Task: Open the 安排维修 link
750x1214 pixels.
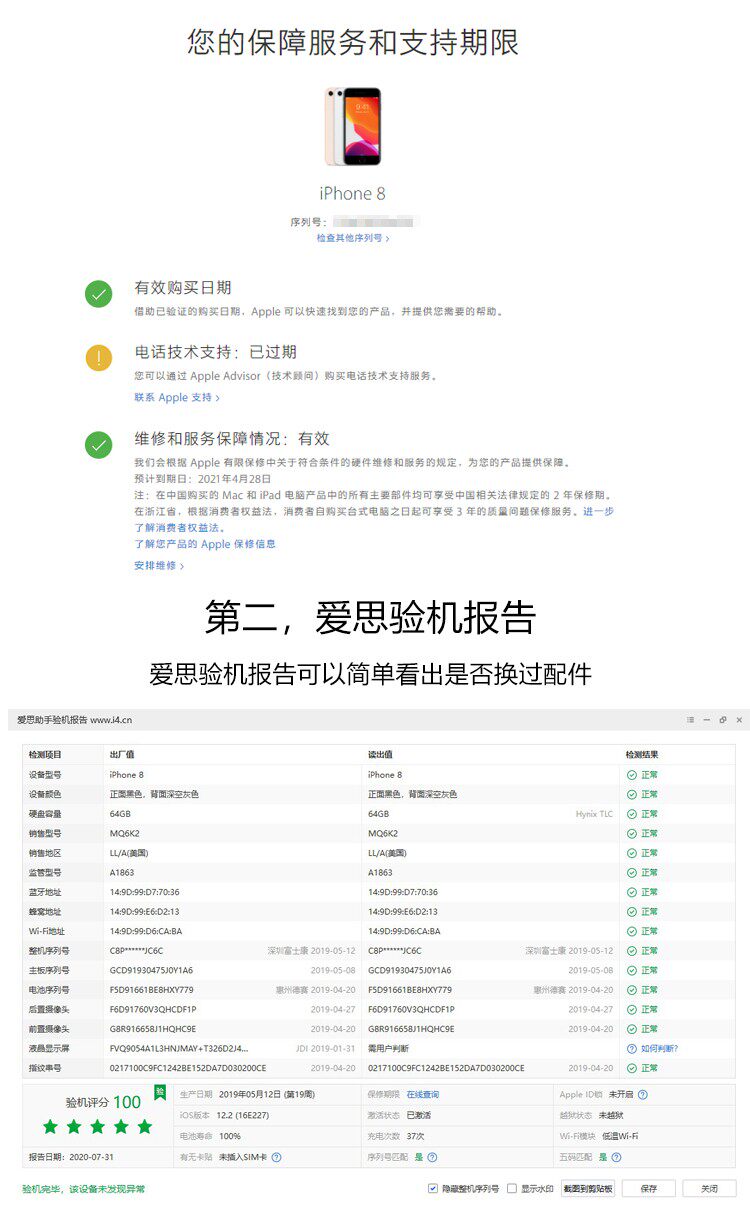Action: click(x=159, y=566)
